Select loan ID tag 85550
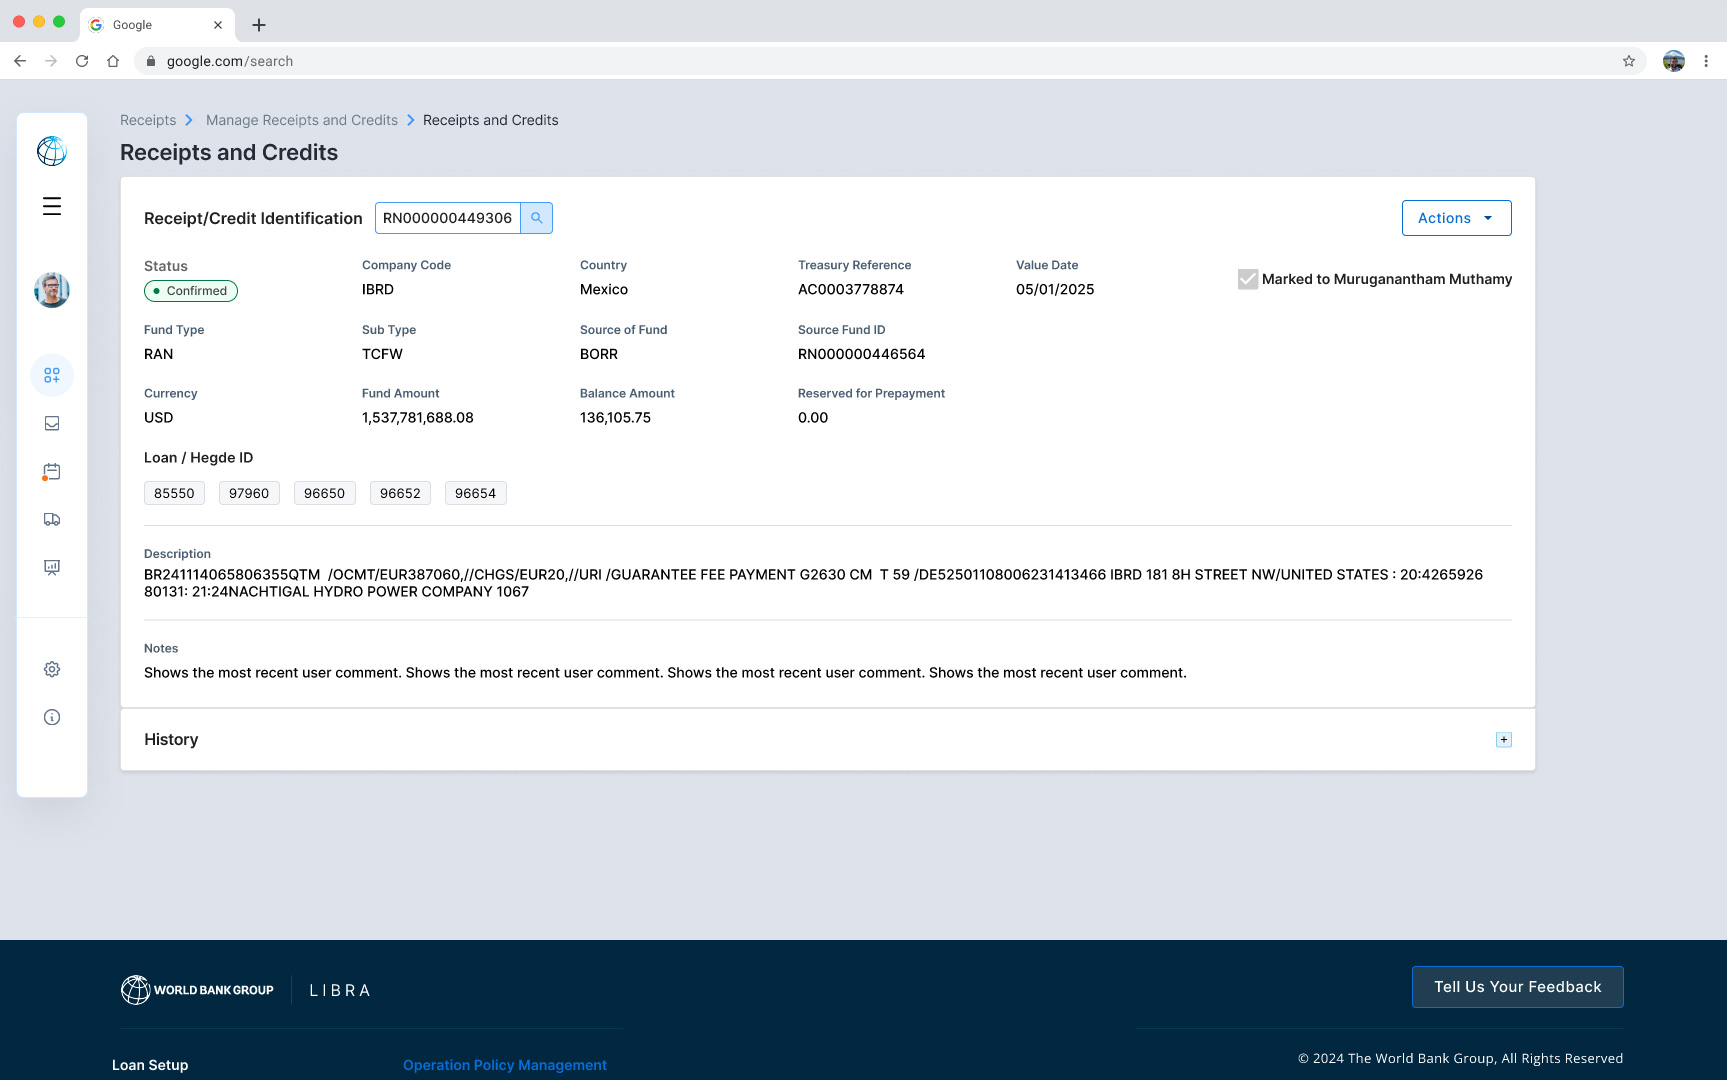The width and height of the screenshot is (1727, 1080). tap(174, 493)
